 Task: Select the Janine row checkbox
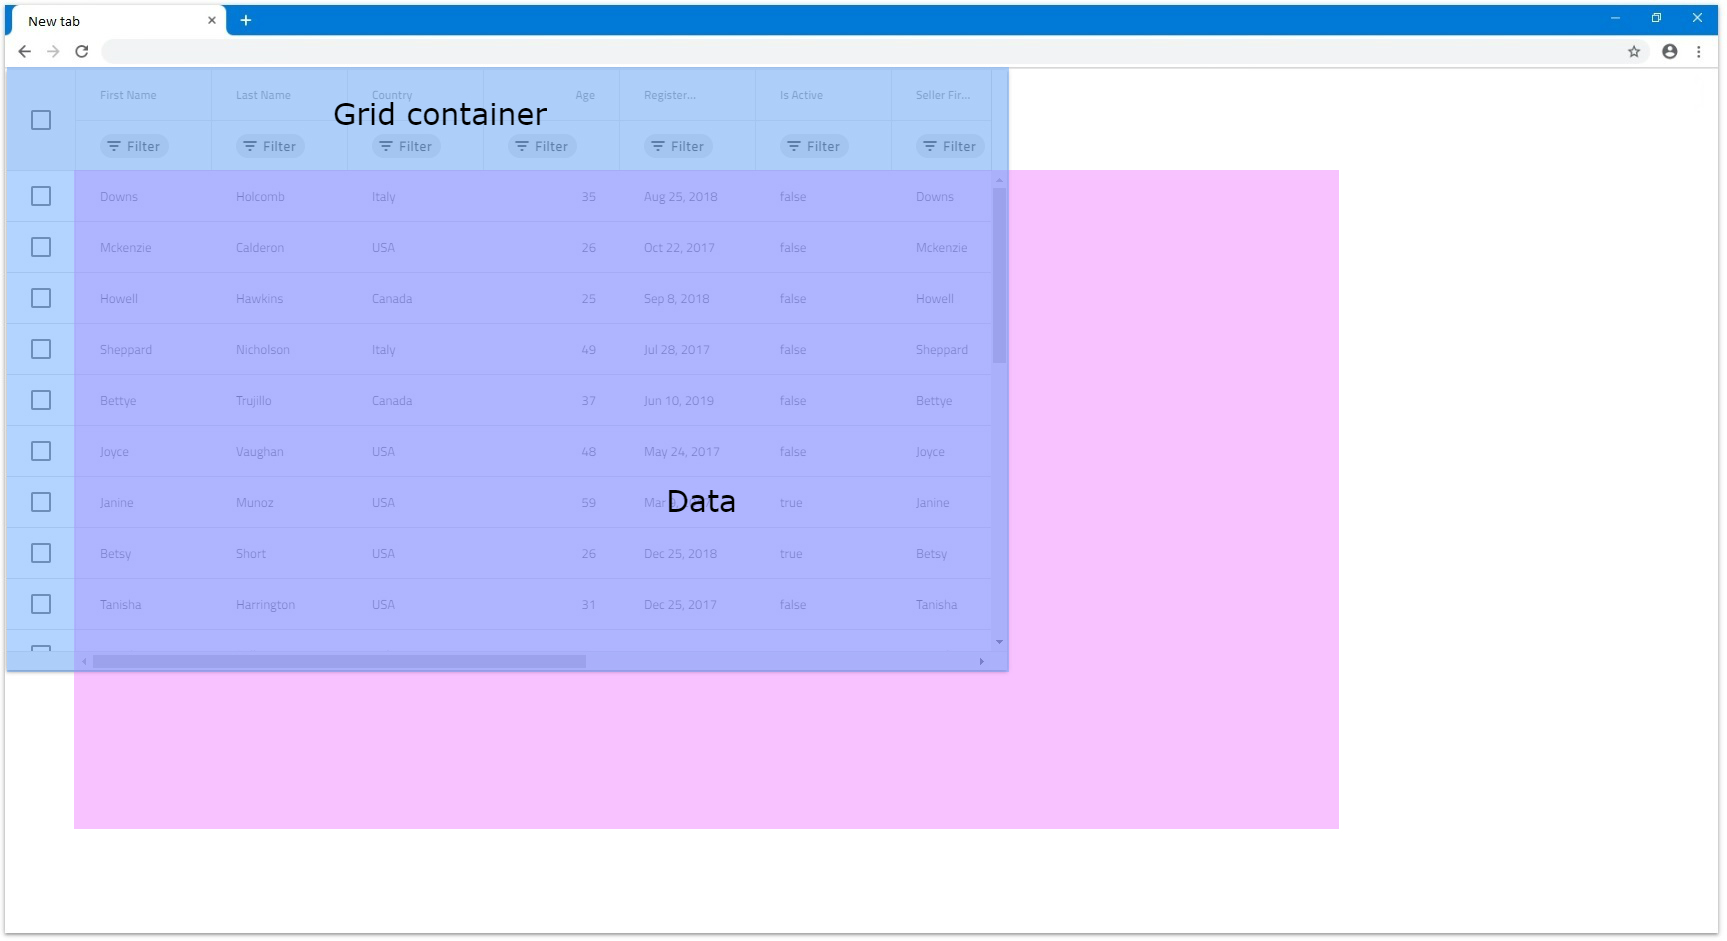41,503
